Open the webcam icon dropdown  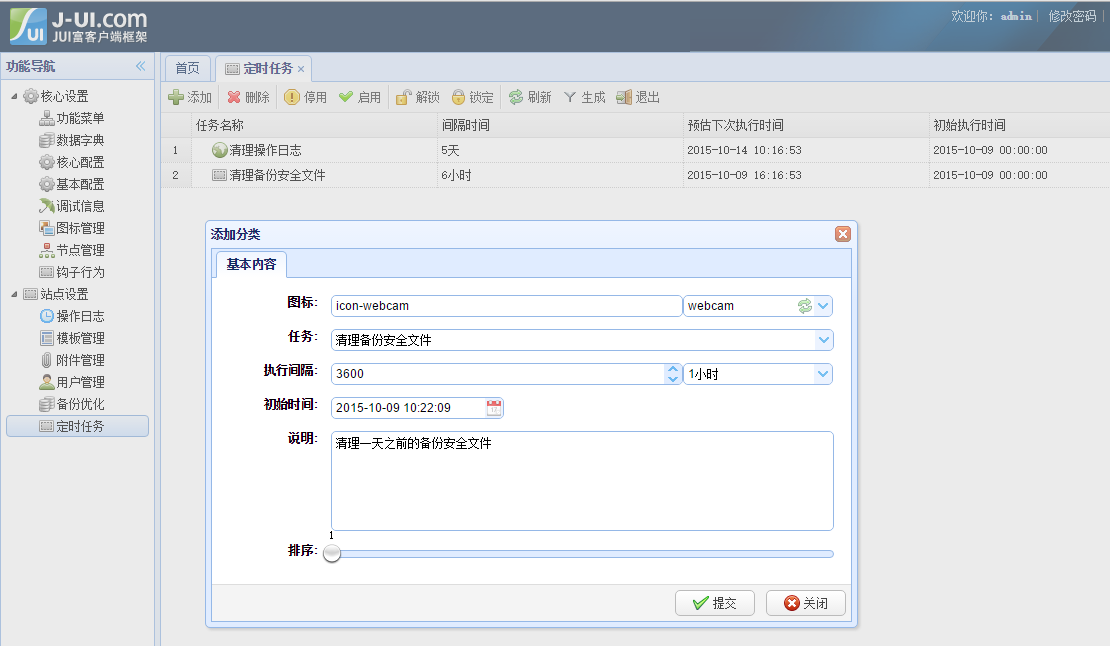[x=823, y=306]
